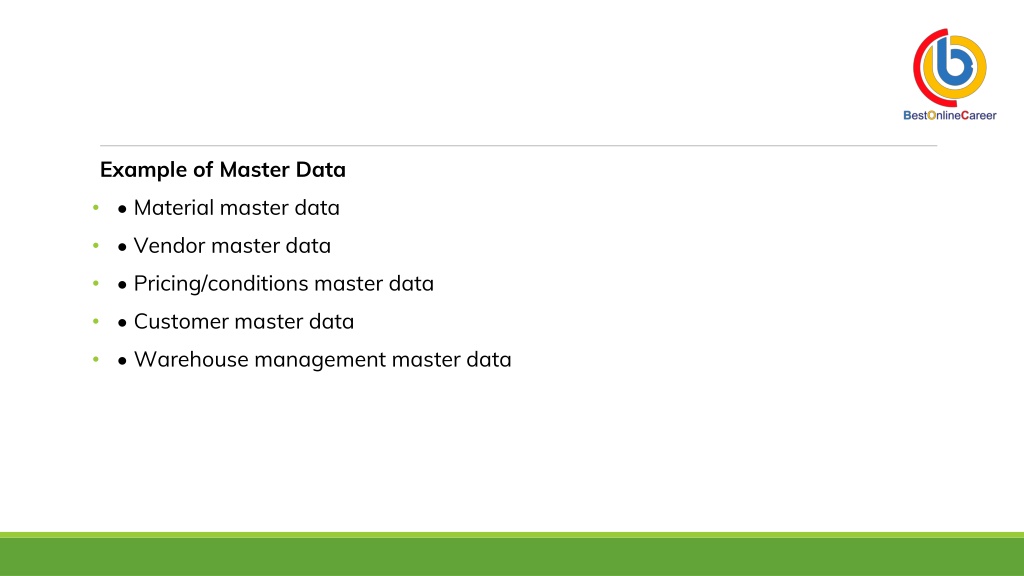Click the BestOnlineCareer circular logo icon
The image size is (1024, 576).
click(x=950, y=67)
